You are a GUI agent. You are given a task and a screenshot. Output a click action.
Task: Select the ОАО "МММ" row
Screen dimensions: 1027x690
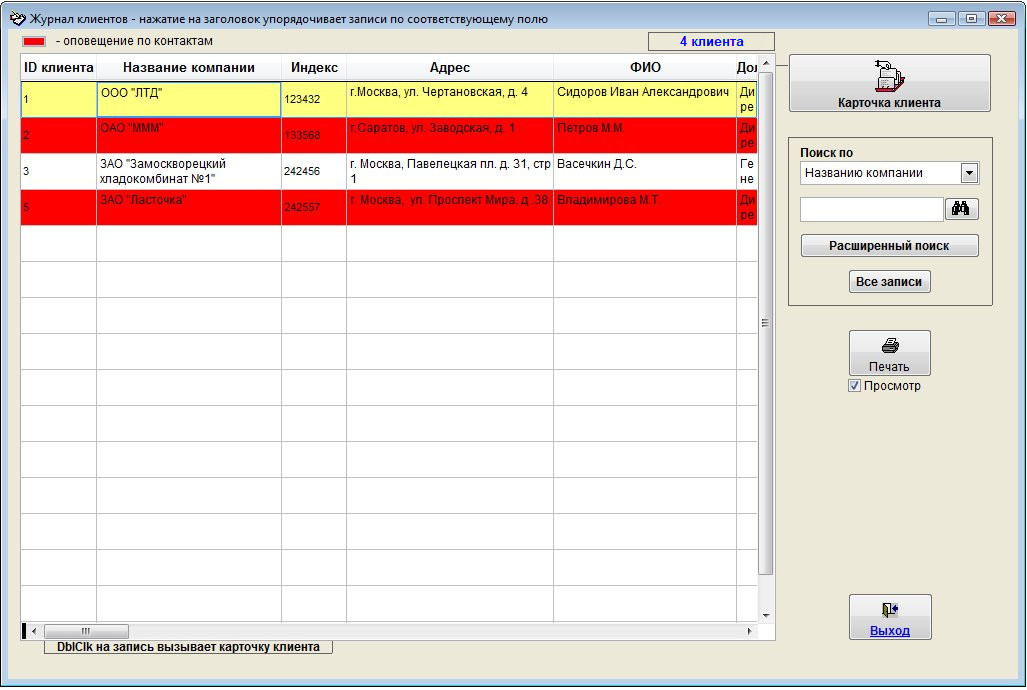[x=188, y=135]
